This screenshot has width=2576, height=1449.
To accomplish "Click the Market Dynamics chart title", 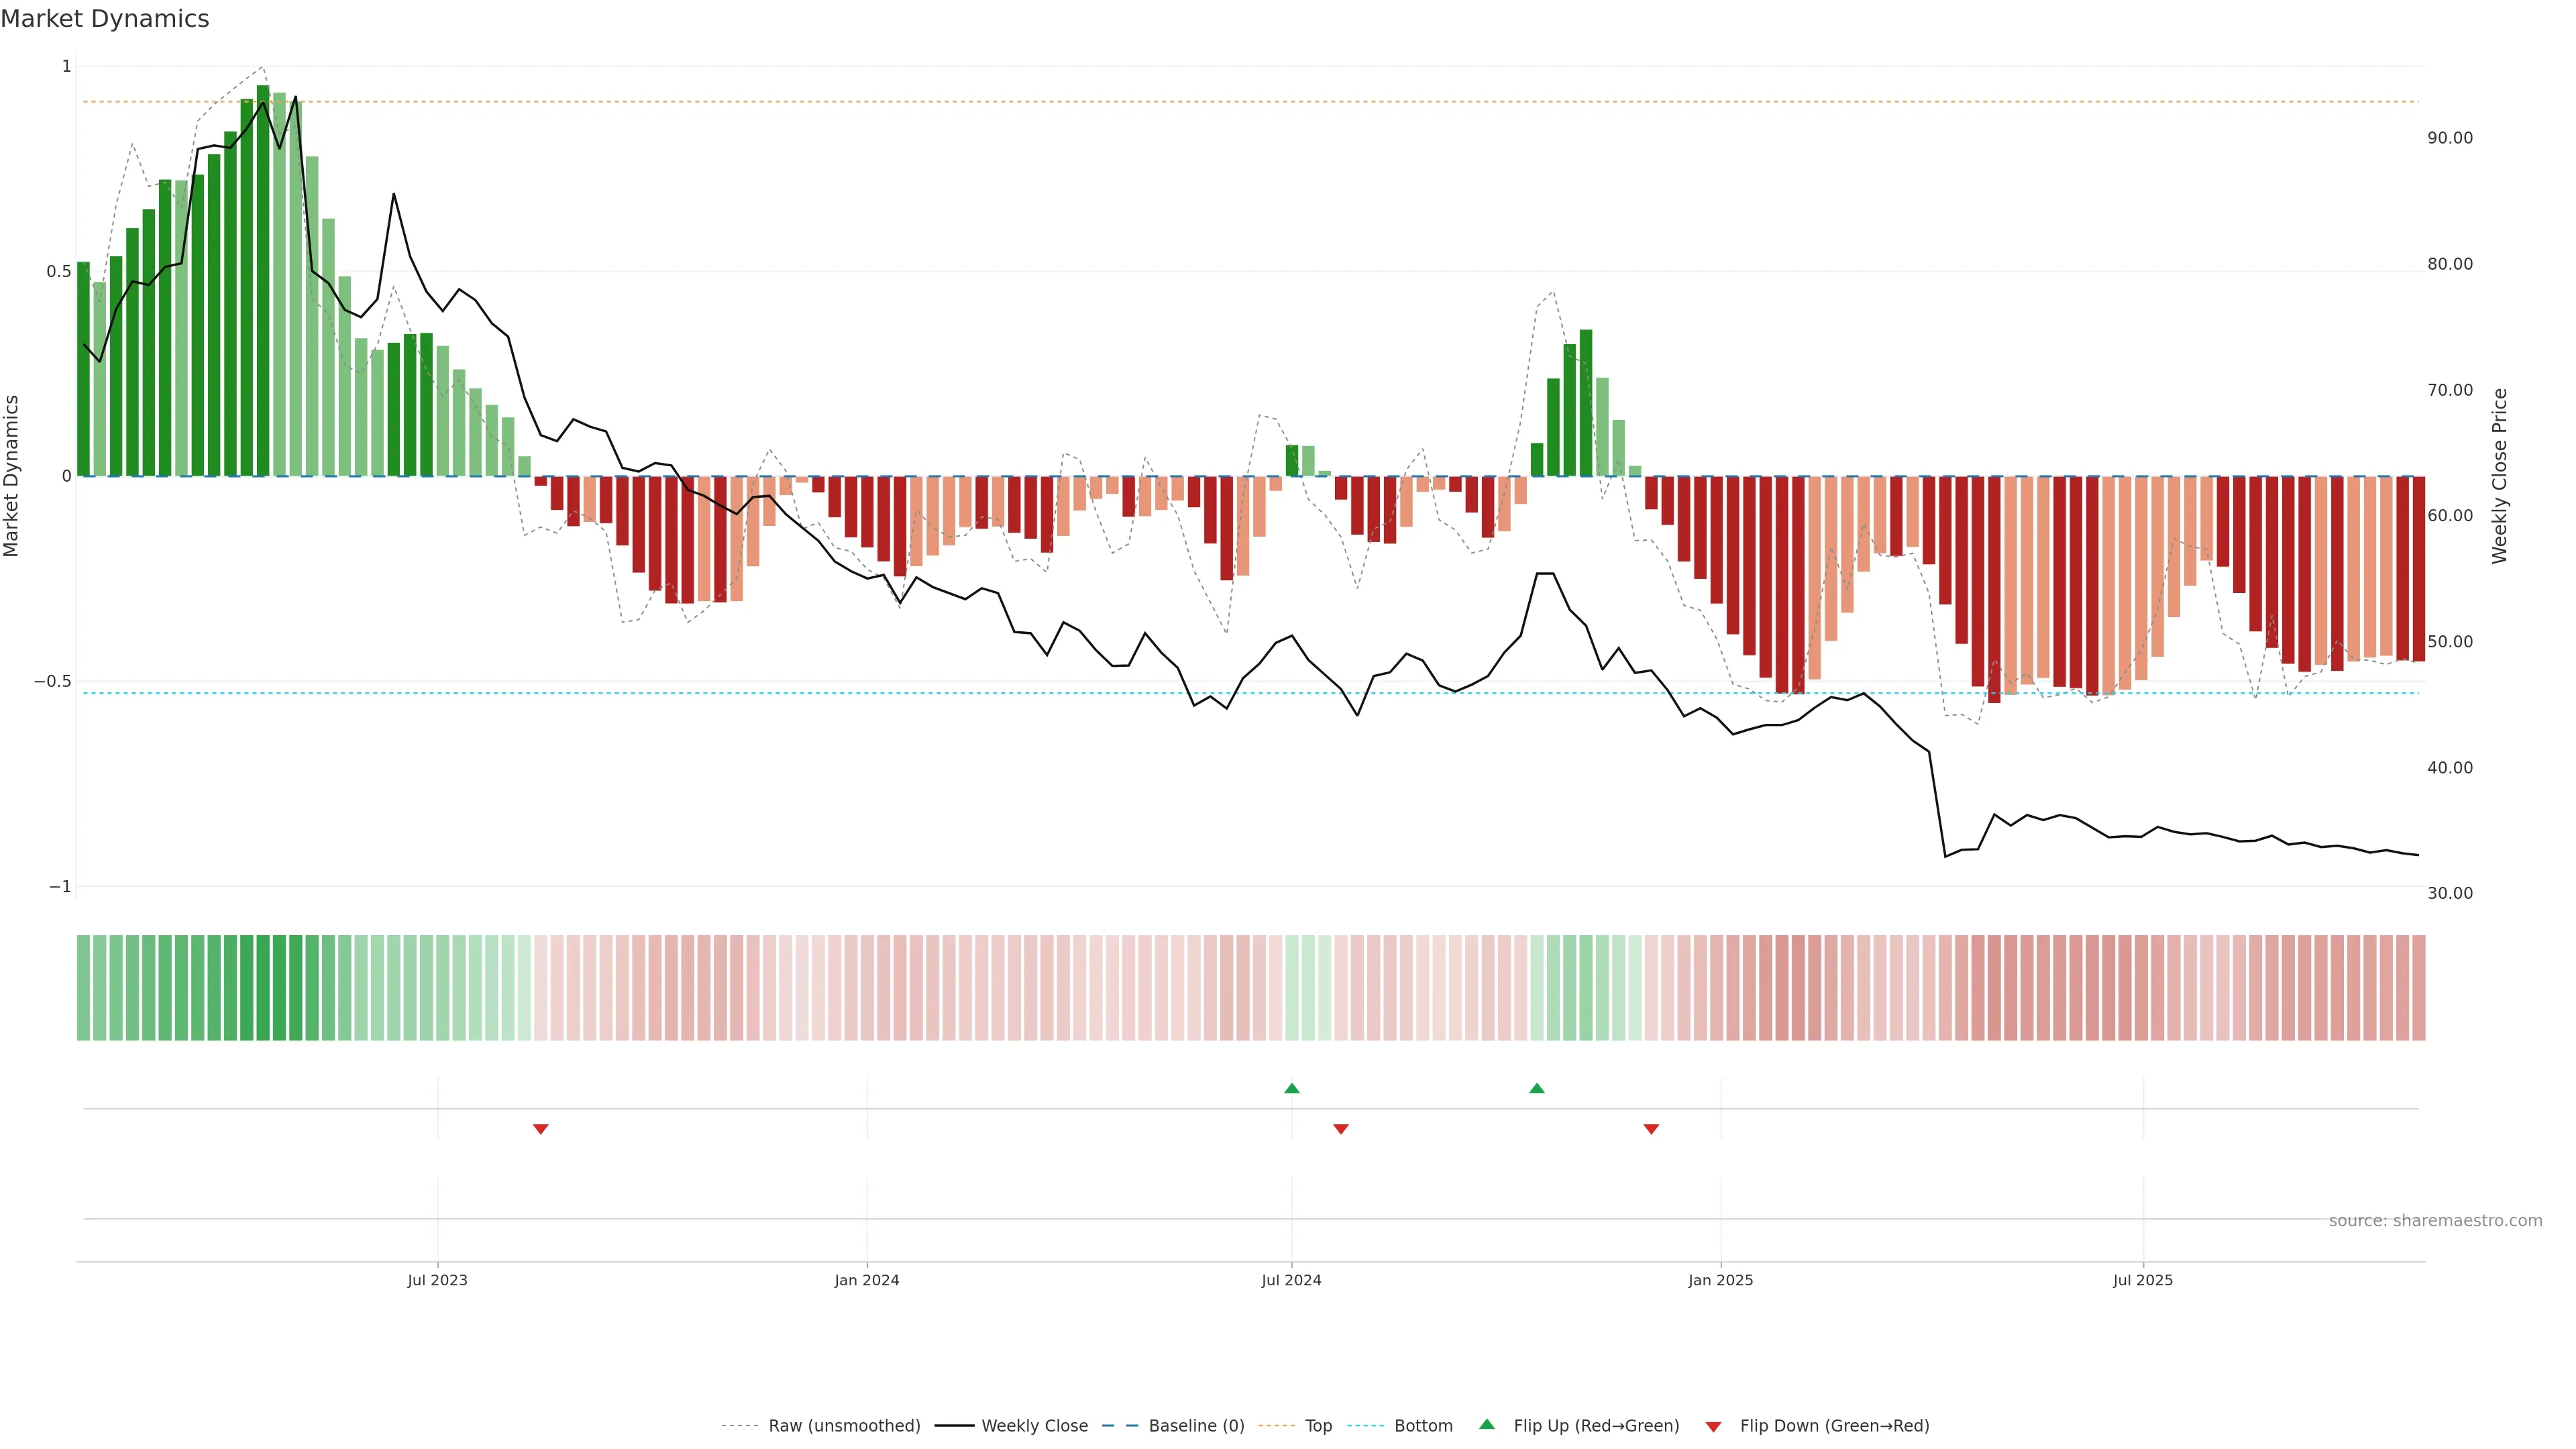I will 105,19.
